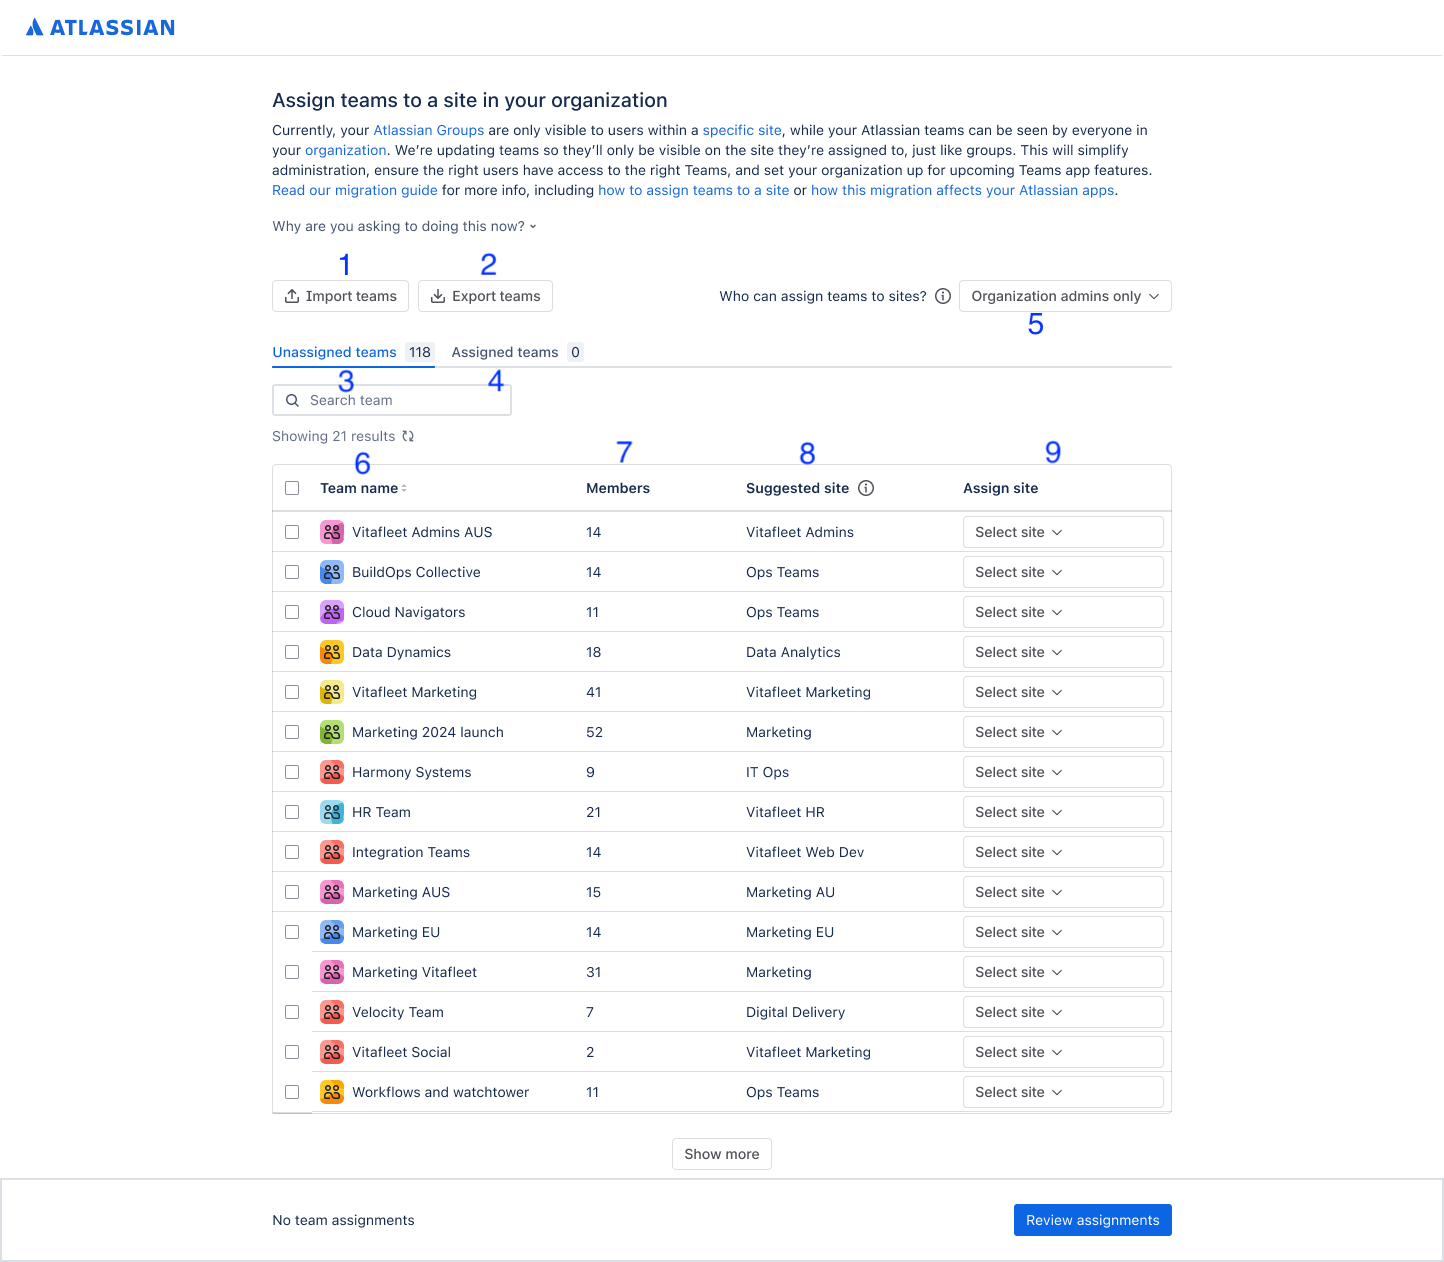Open Select site dropdown for Cloud Navigators
1444x1262 pixels.
tap(1063, 611)
